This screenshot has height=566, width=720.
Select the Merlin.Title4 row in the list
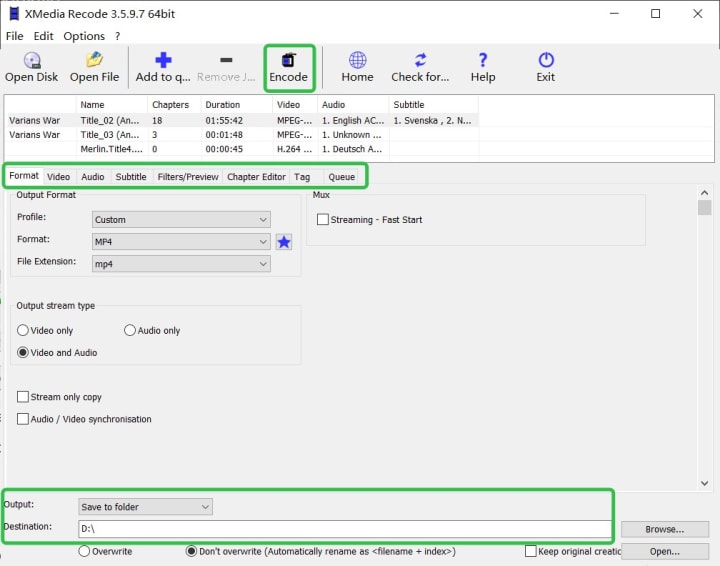(242, 149)
